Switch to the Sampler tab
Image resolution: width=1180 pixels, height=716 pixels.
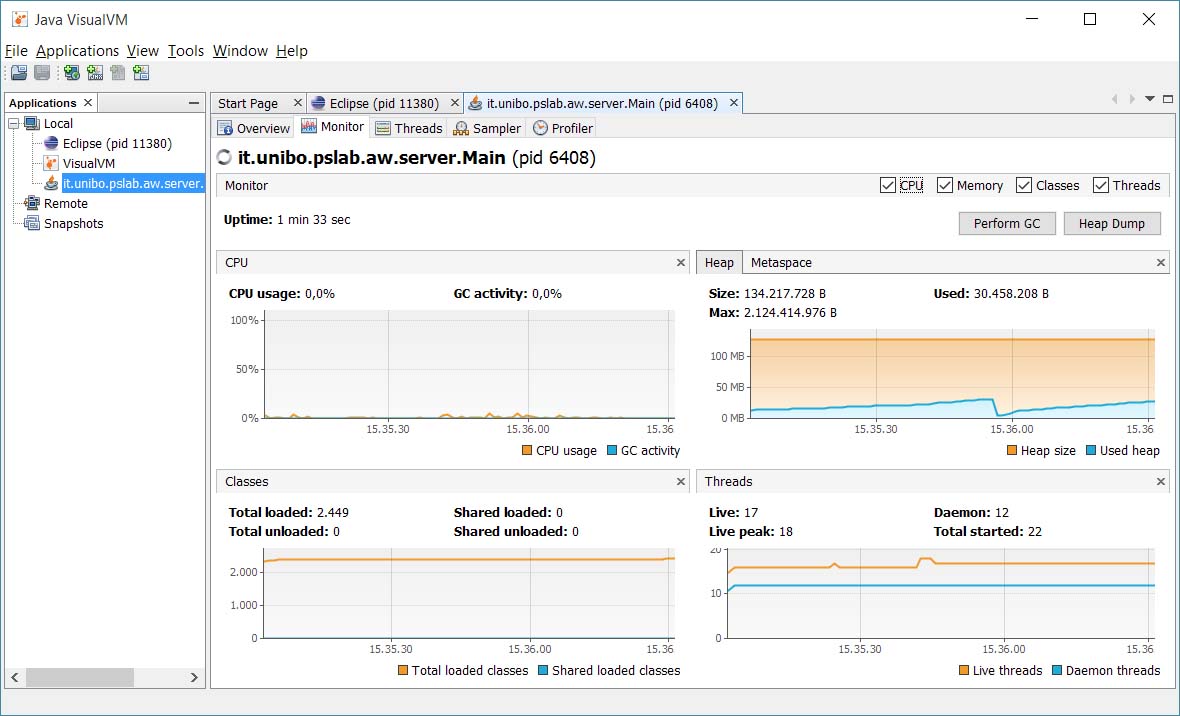[487, 128]
